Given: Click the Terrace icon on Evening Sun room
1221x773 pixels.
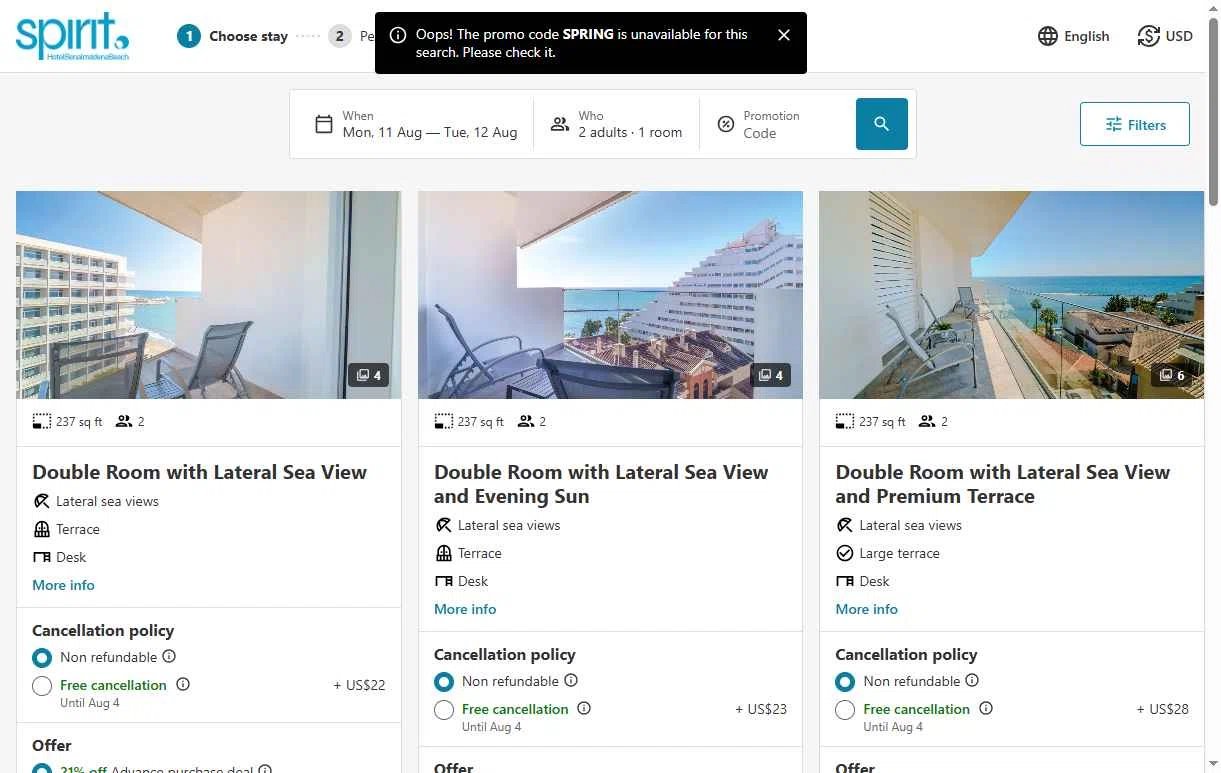Looking at the screenshot, I should [x=443, y=553].
